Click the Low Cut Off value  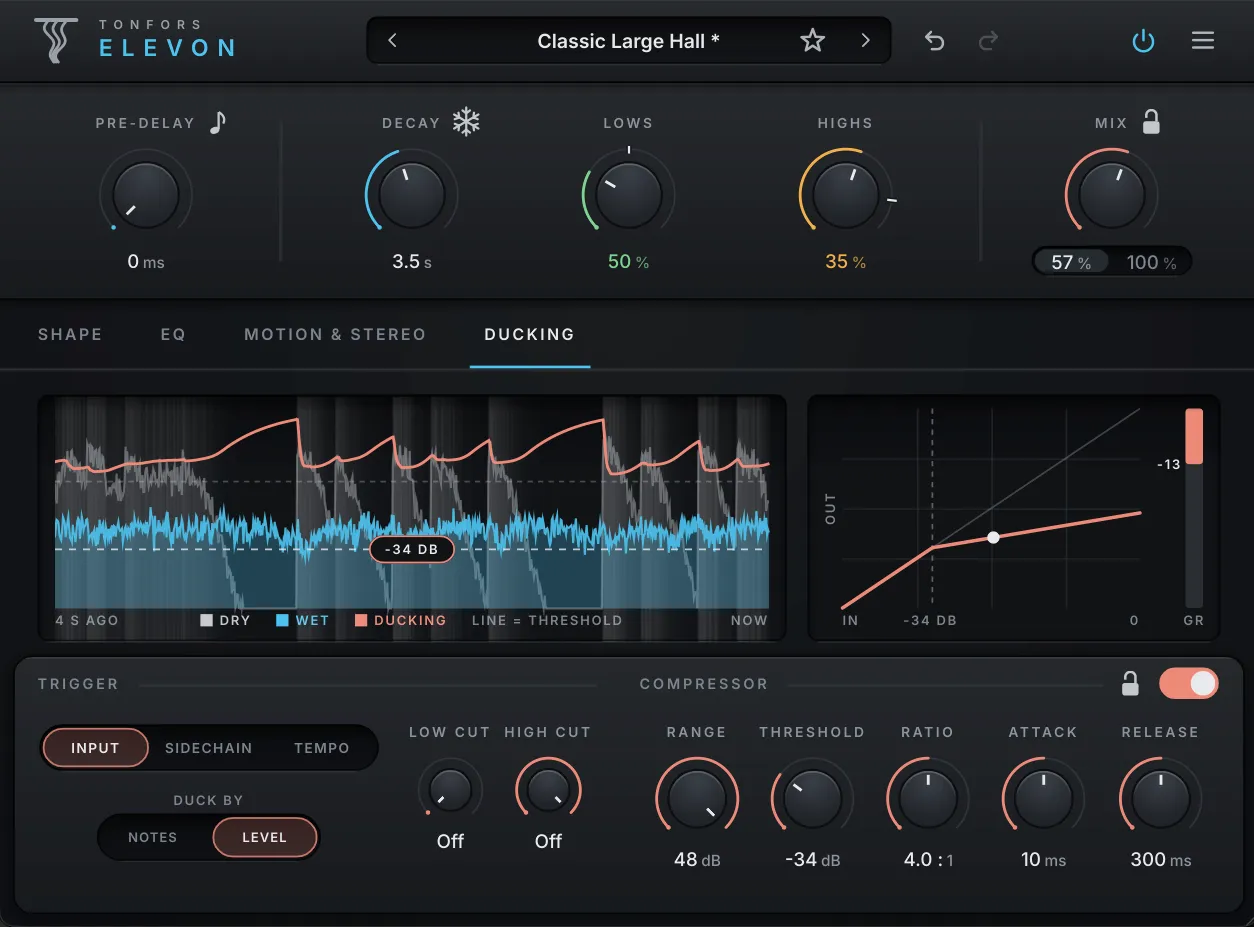pos(450,841)
